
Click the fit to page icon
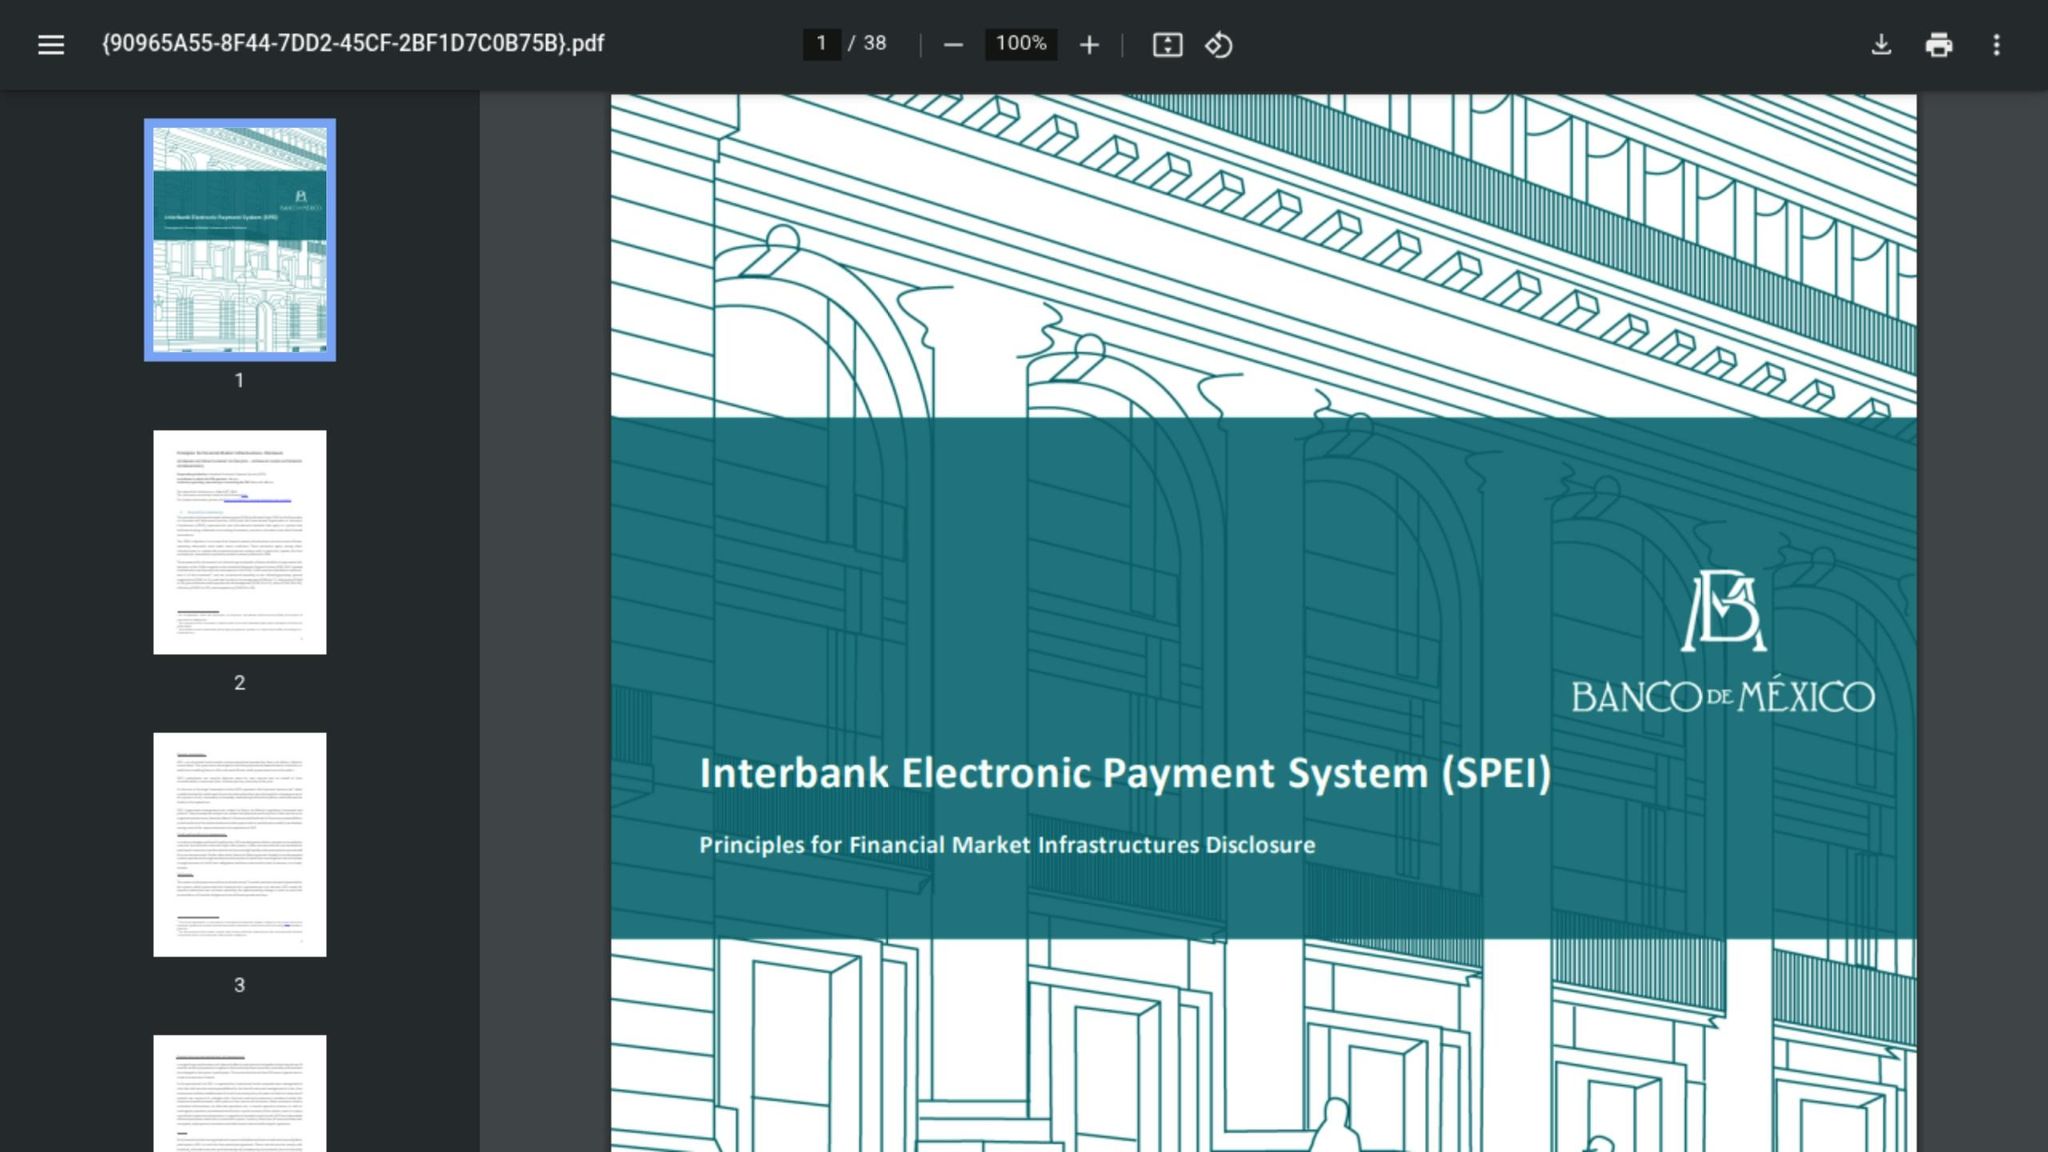tap(1167, 44)
